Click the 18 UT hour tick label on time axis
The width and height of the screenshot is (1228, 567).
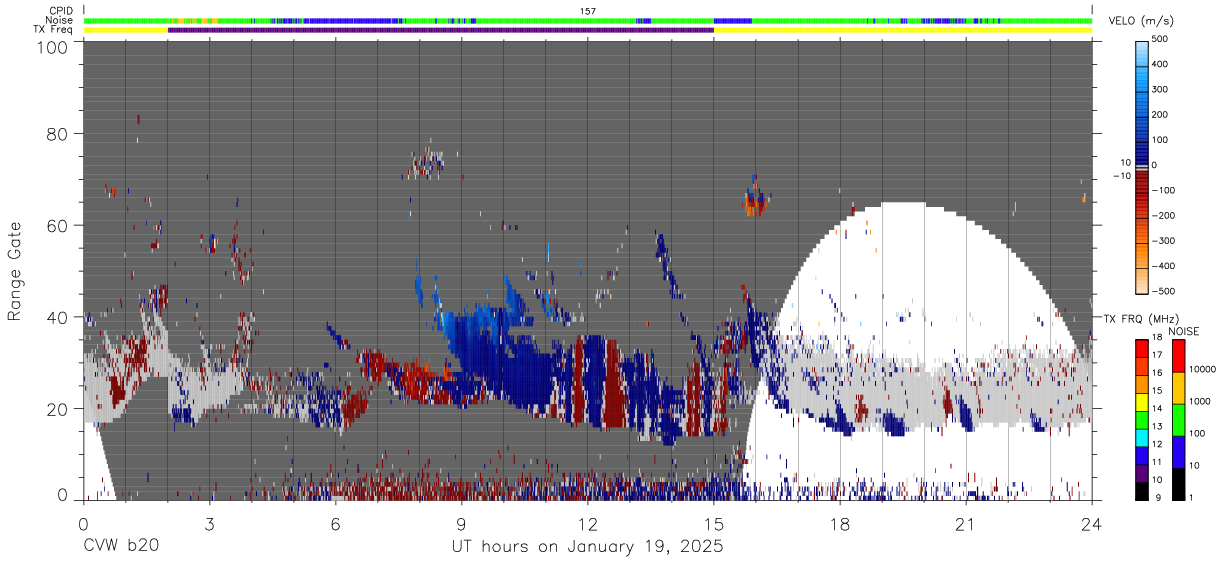click(839, 523)
